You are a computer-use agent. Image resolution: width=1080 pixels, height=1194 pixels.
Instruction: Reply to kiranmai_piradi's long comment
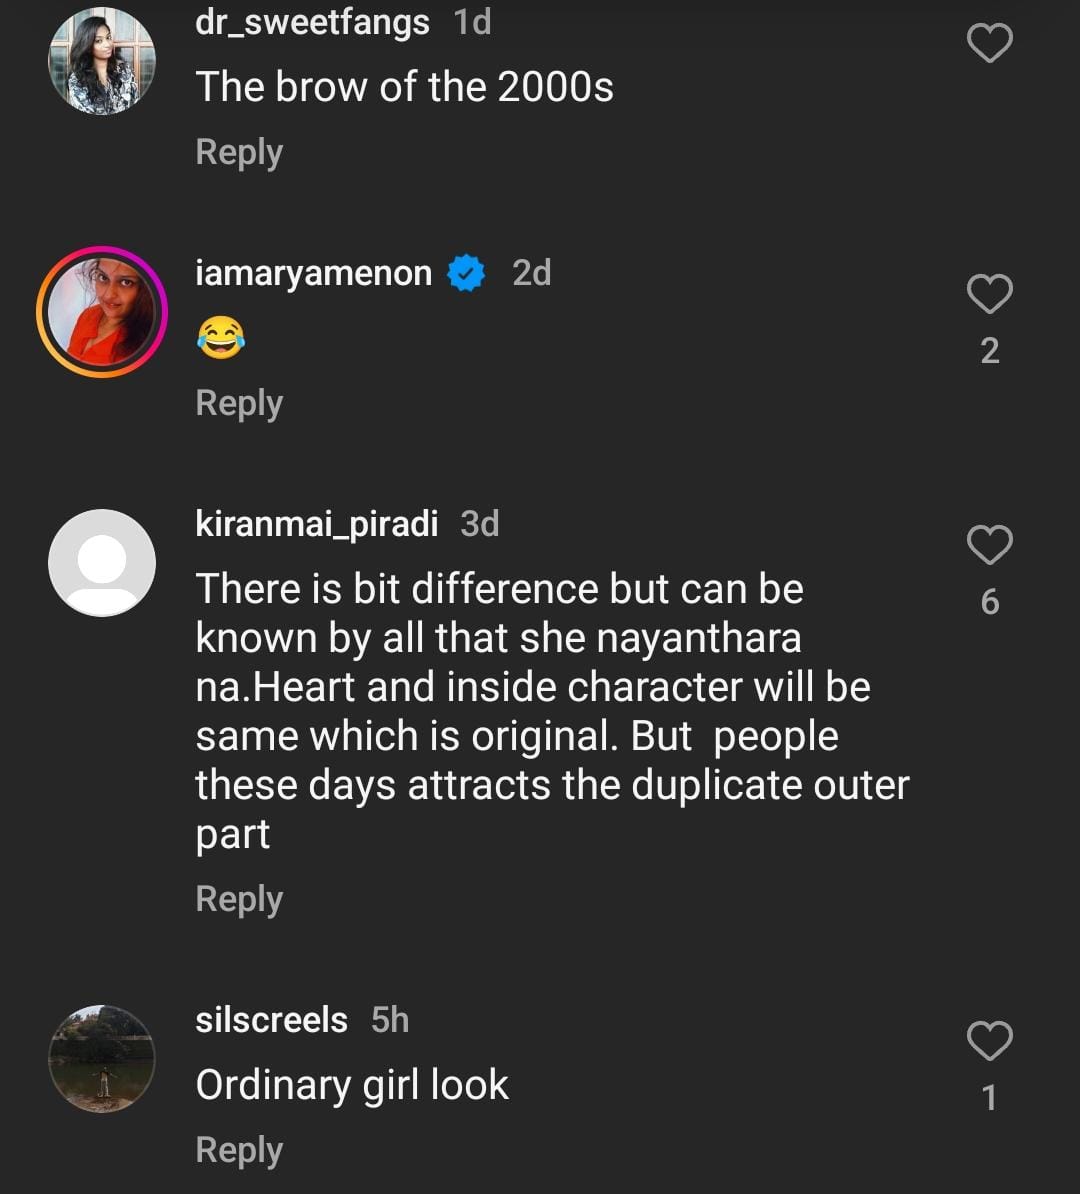coord(239,899)
